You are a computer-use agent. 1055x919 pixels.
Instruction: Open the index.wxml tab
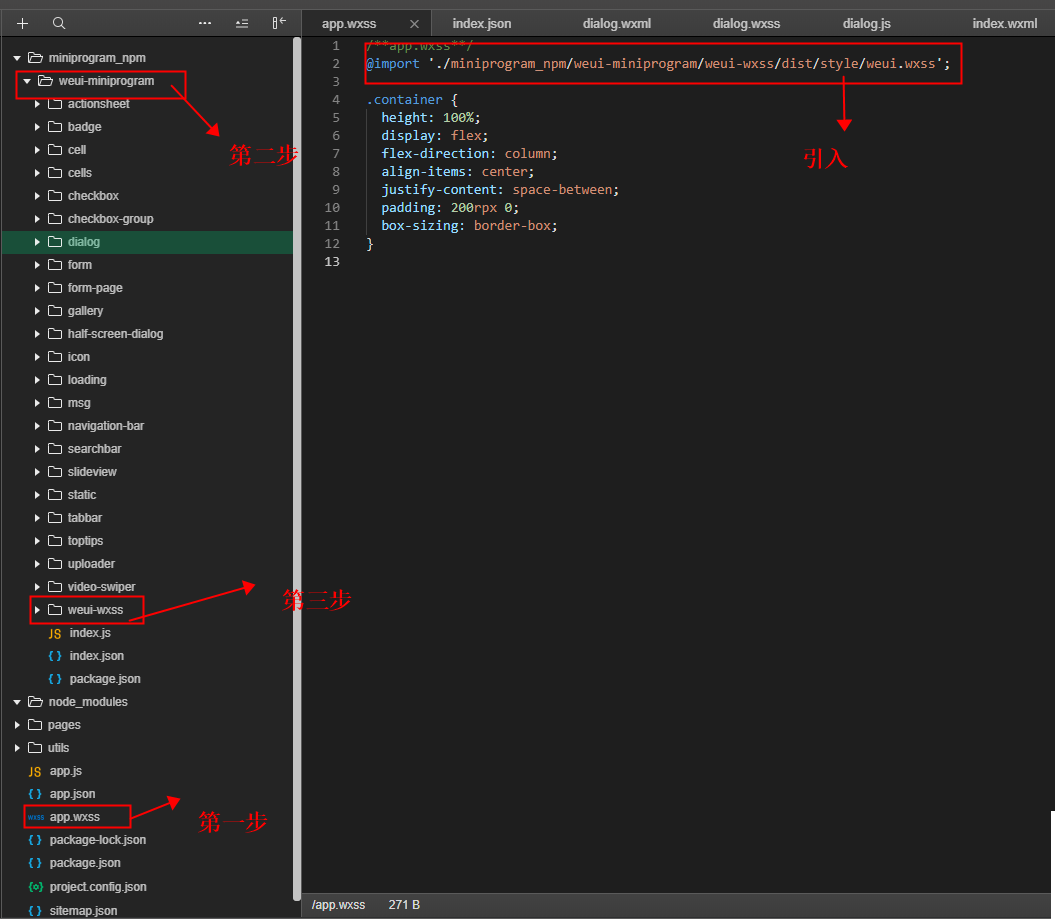[1004, 23]
